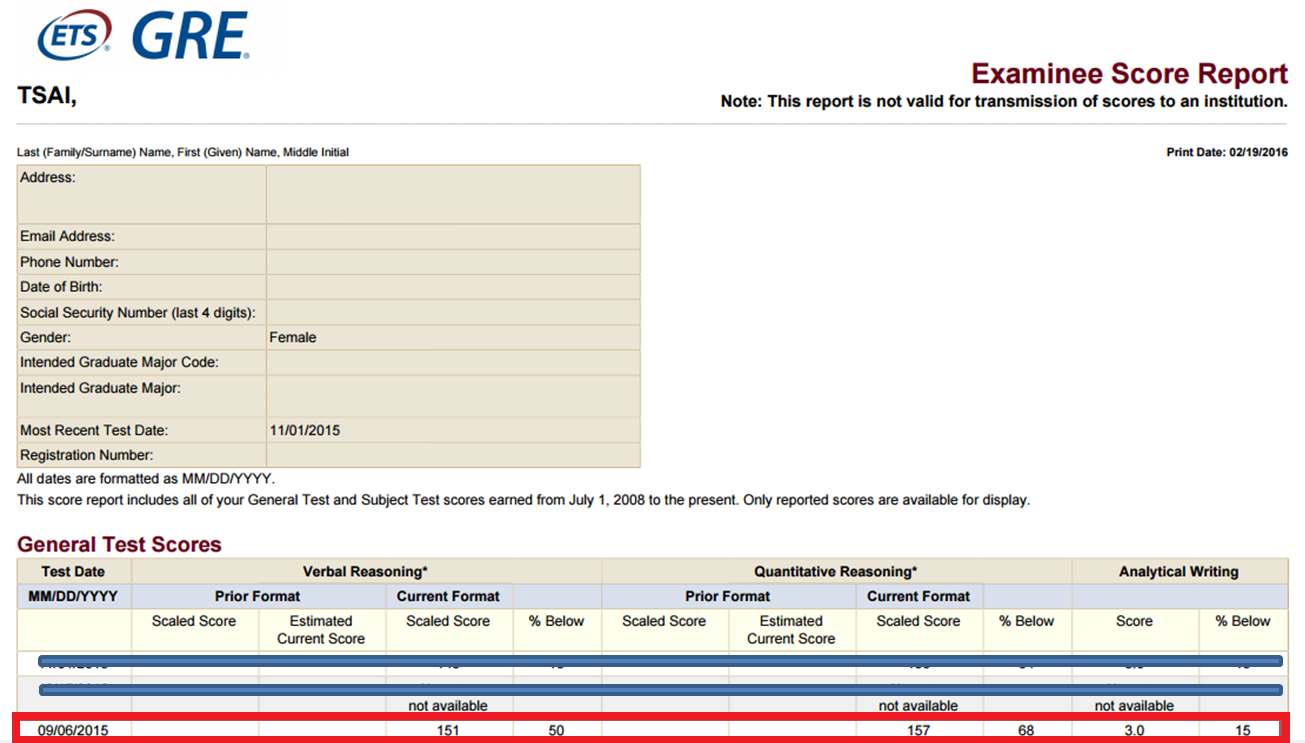Viewport: 1305px width, 743px height.
Task: Click the Email Address: label
Action: tap(67, 237)
